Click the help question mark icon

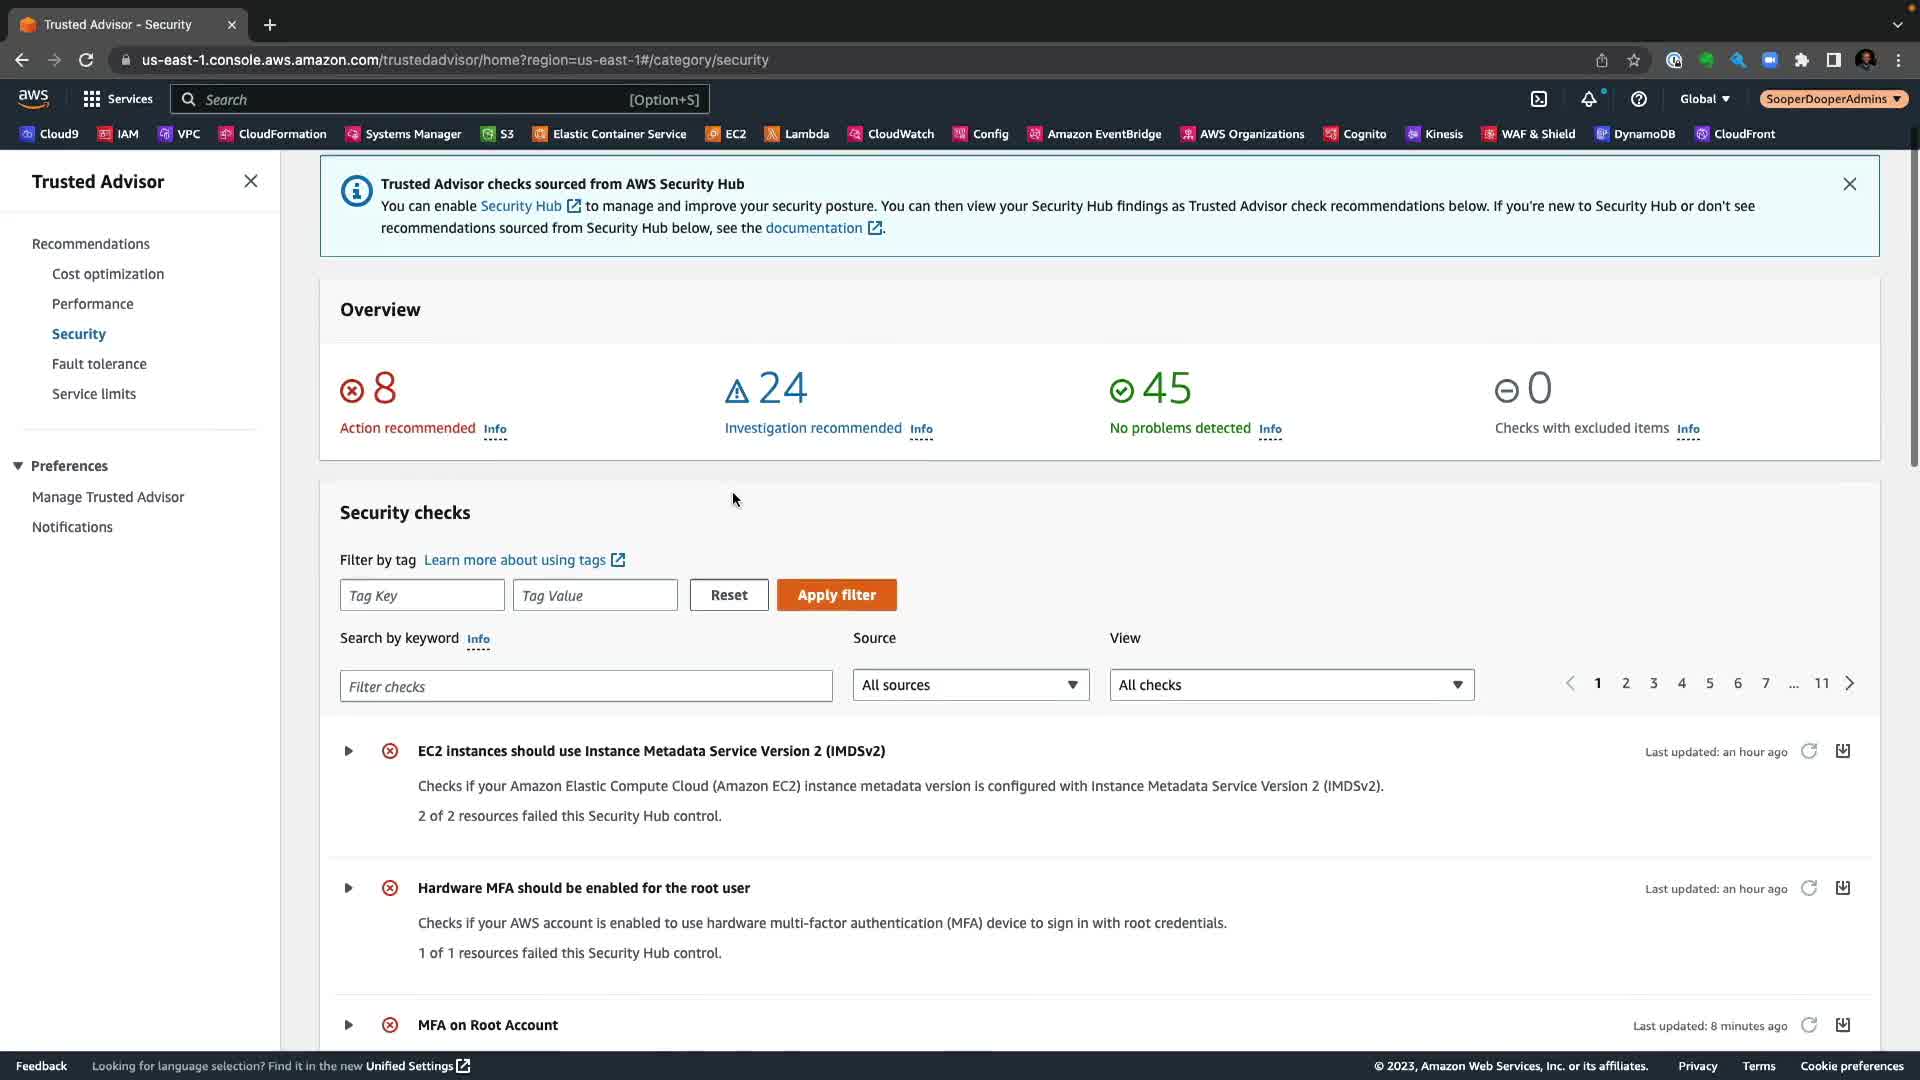click(1638, 99)
